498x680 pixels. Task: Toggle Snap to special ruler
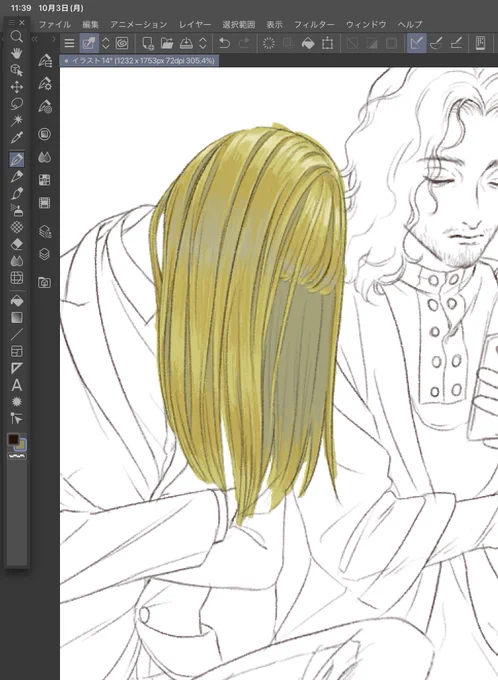pos(436,43)
